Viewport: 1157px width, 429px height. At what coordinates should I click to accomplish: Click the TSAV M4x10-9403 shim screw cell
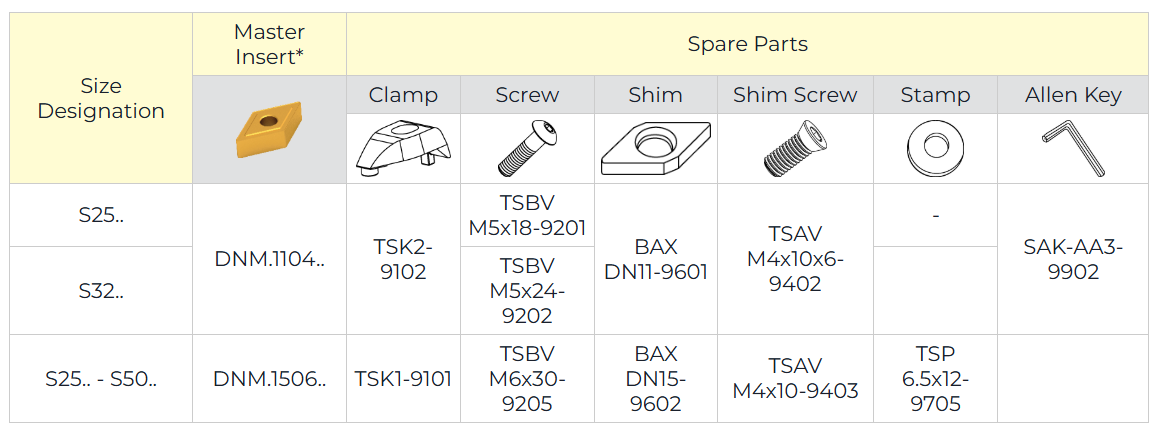(x=795, y=379)
